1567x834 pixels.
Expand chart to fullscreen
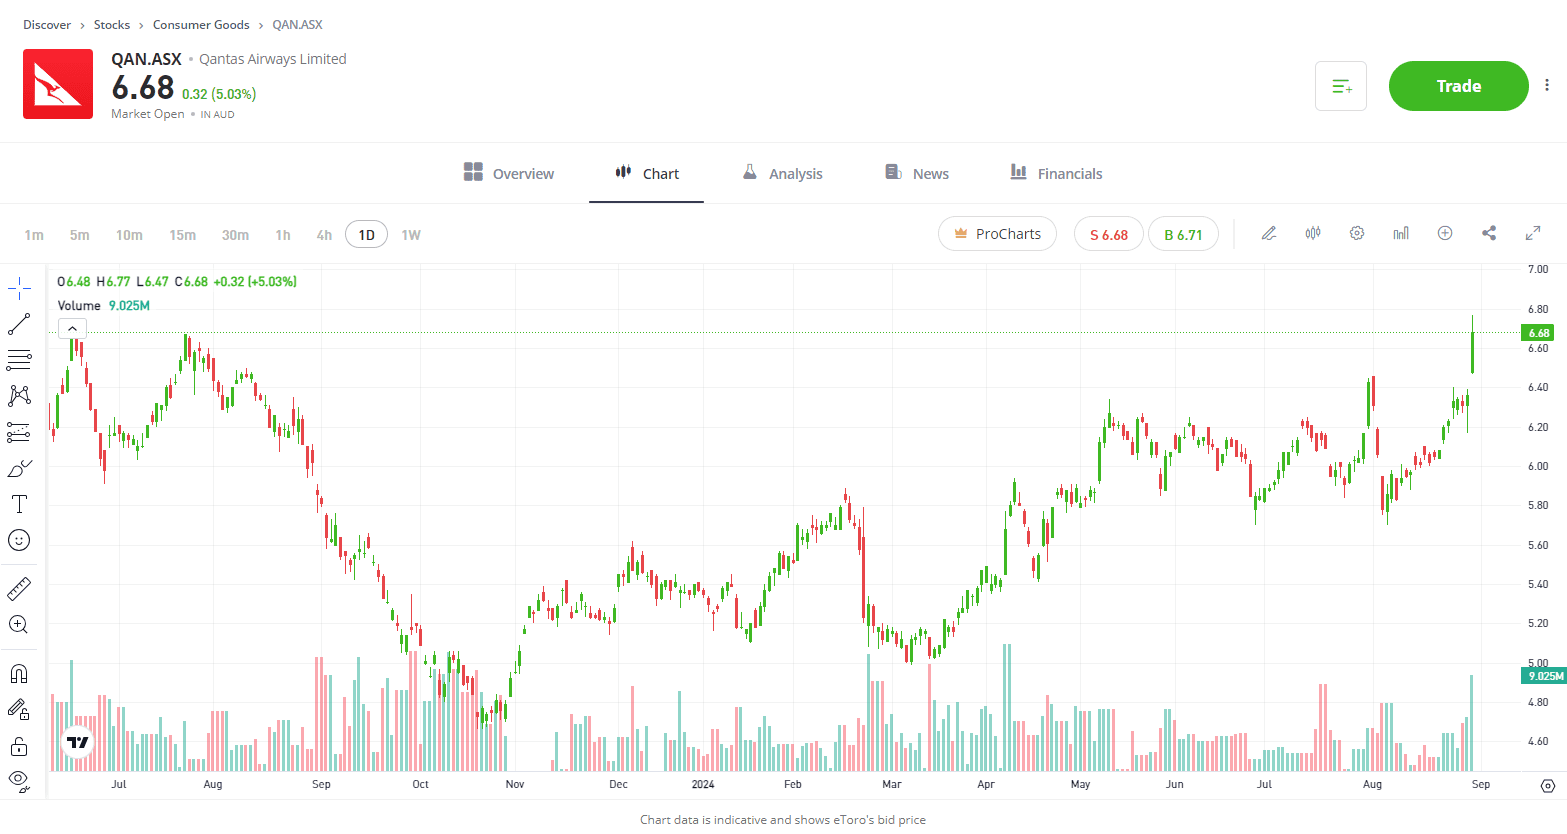pos(1532,233)
